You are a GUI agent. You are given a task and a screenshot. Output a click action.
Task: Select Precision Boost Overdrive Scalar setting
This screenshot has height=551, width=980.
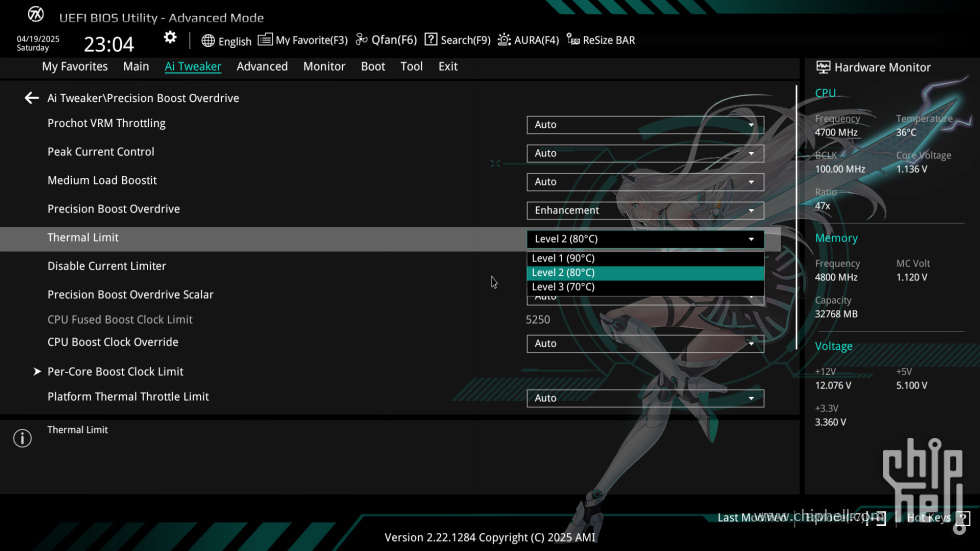click(131, 295)
